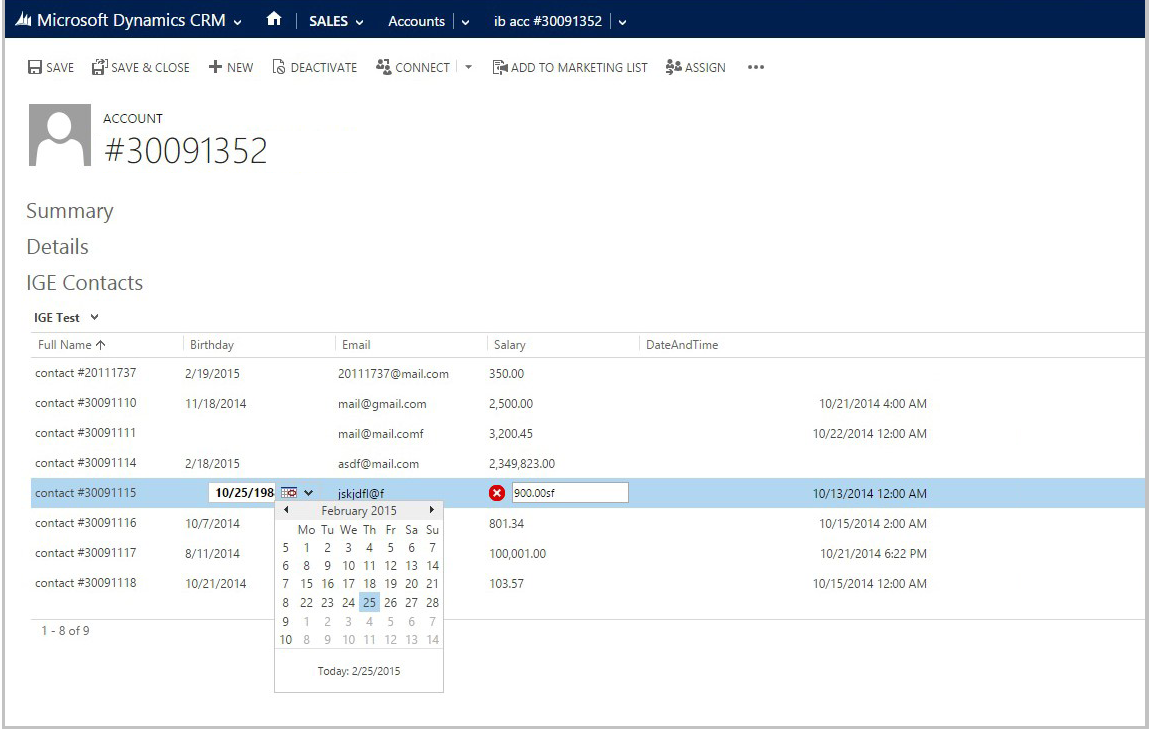Click the Save & Close icon
The image size is (1151, 730).
99,68
